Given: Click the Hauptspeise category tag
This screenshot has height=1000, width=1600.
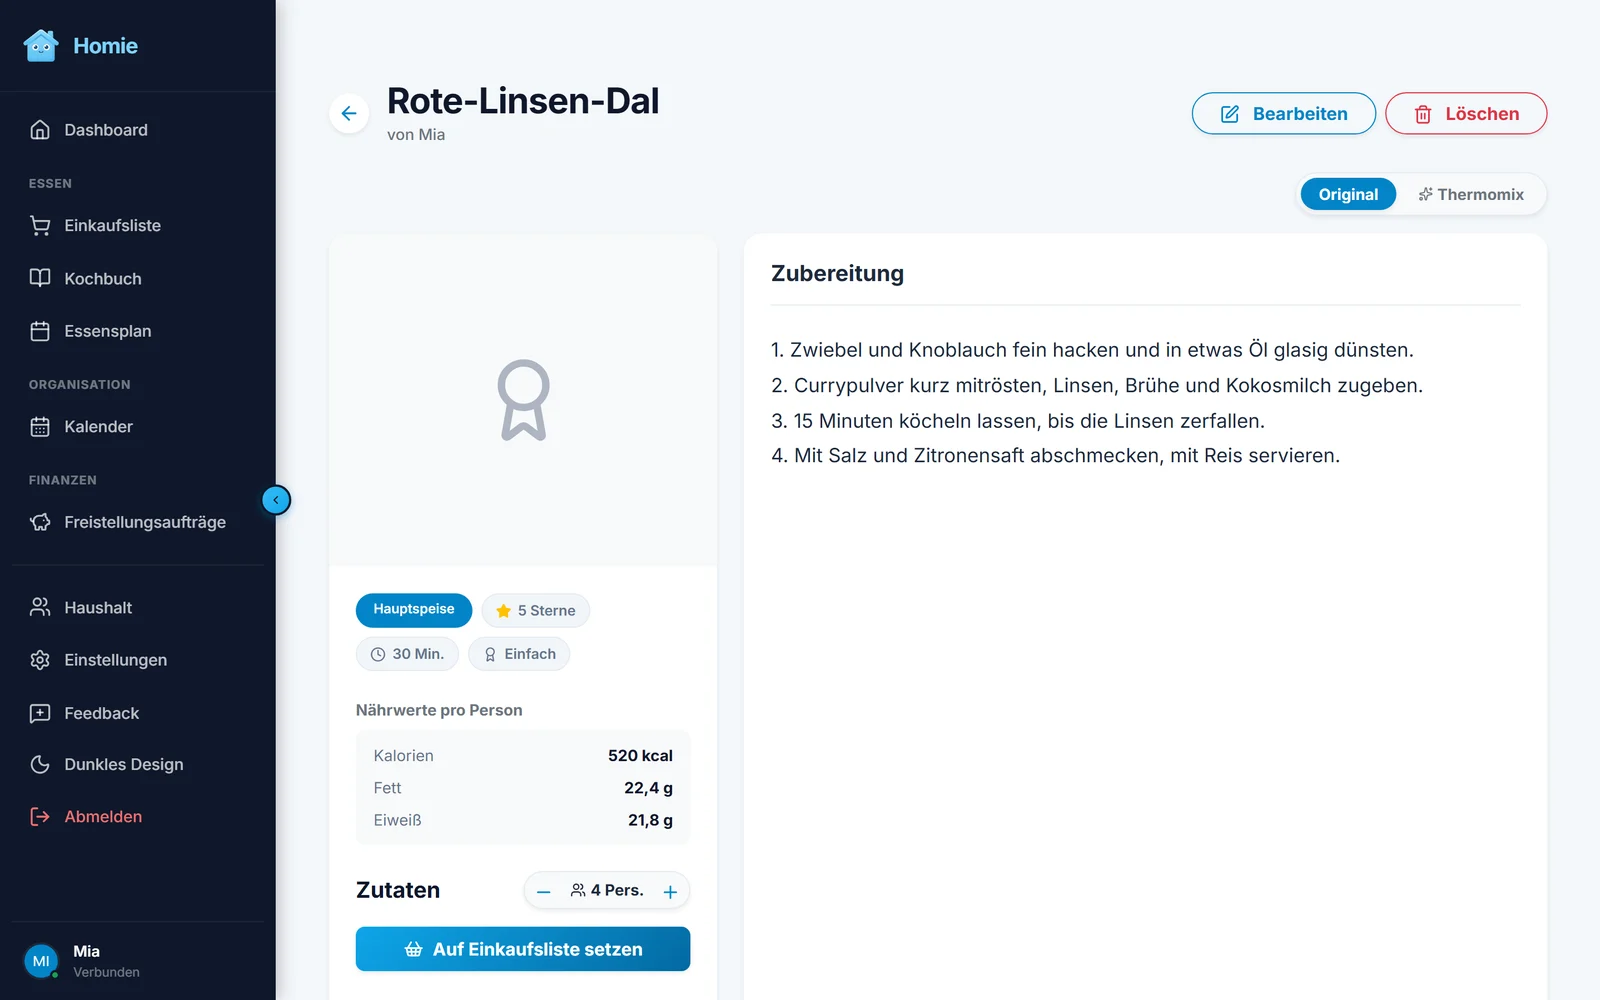Looking at the screenshot, I should coord(414,610).
